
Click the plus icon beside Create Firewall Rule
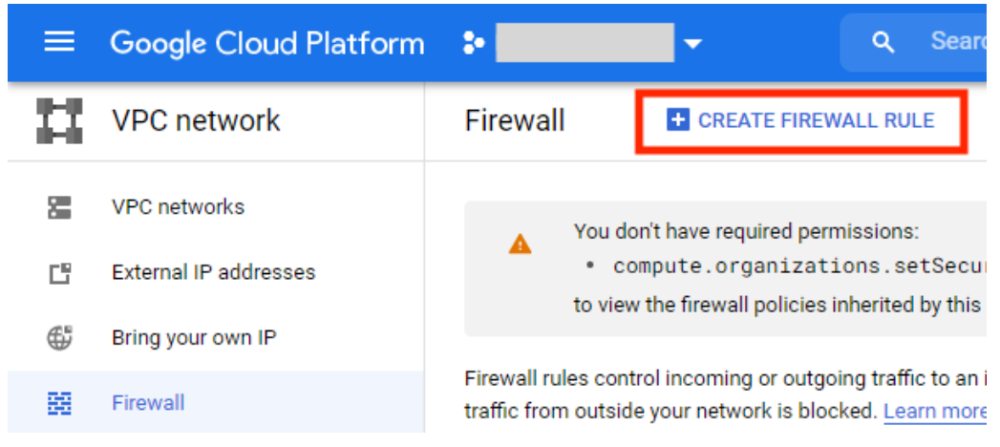point(677,121)
